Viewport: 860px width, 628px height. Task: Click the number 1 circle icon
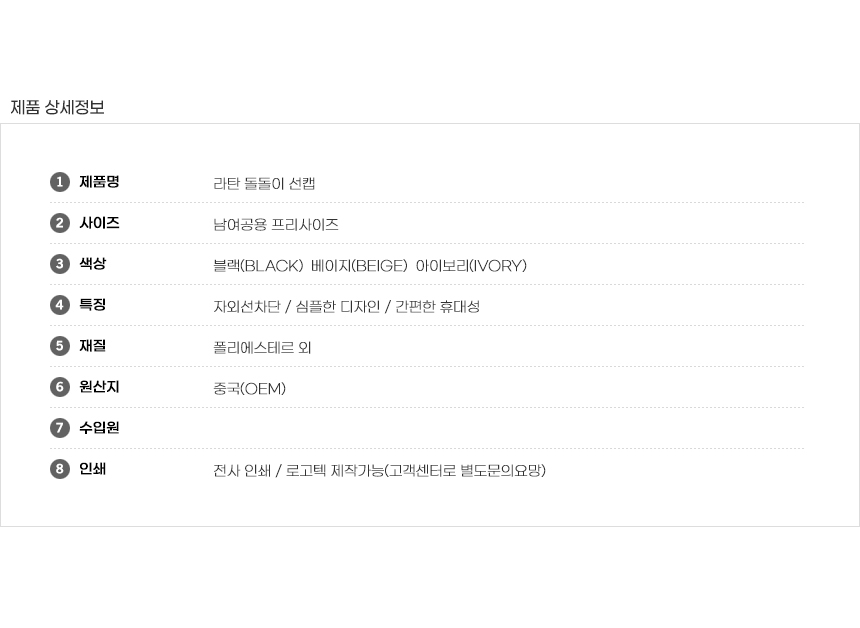click(60, 182)
